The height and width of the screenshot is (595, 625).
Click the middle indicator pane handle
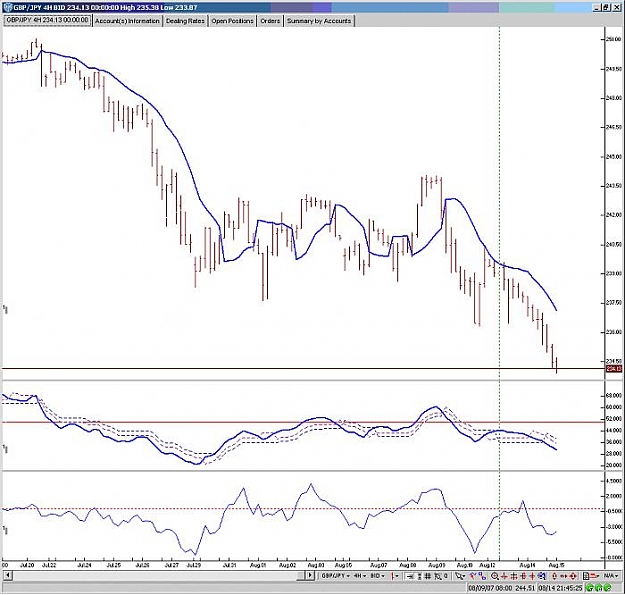[x=5, y=449]
